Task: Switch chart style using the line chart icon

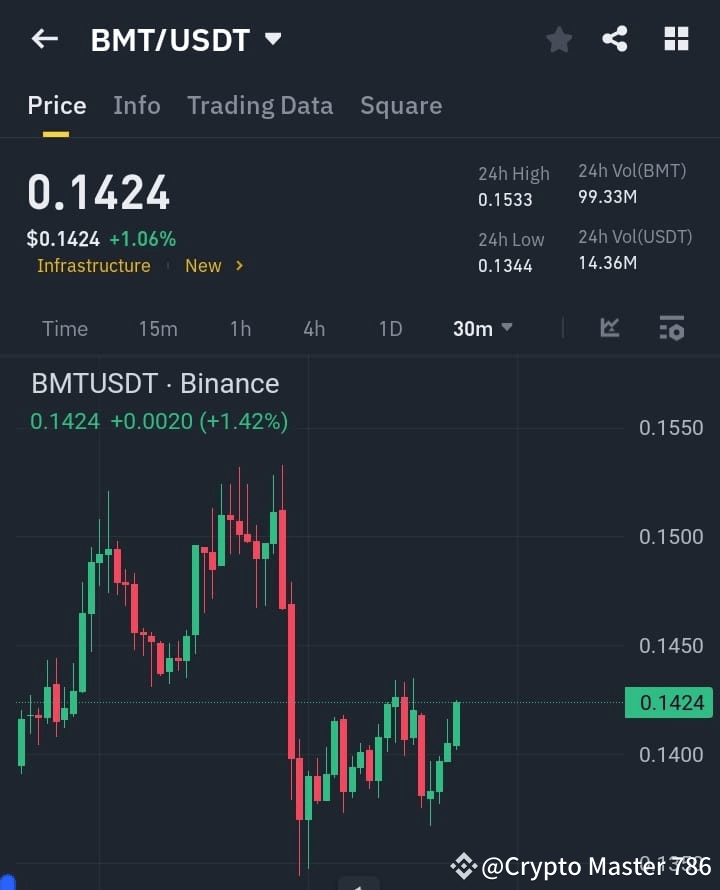Action: coord(609,327)
